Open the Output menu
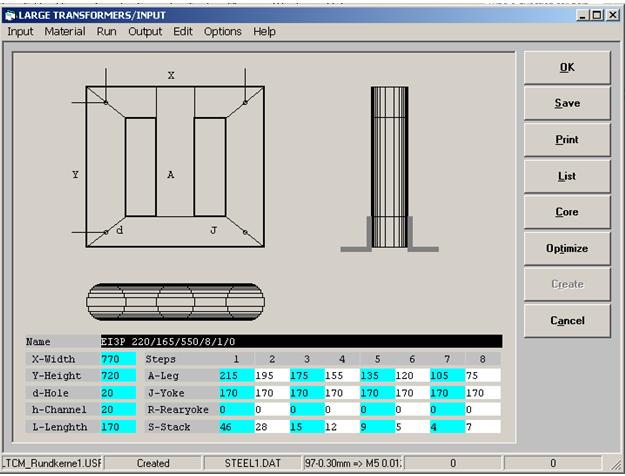 pyautogui.click(x=145, y=31)
